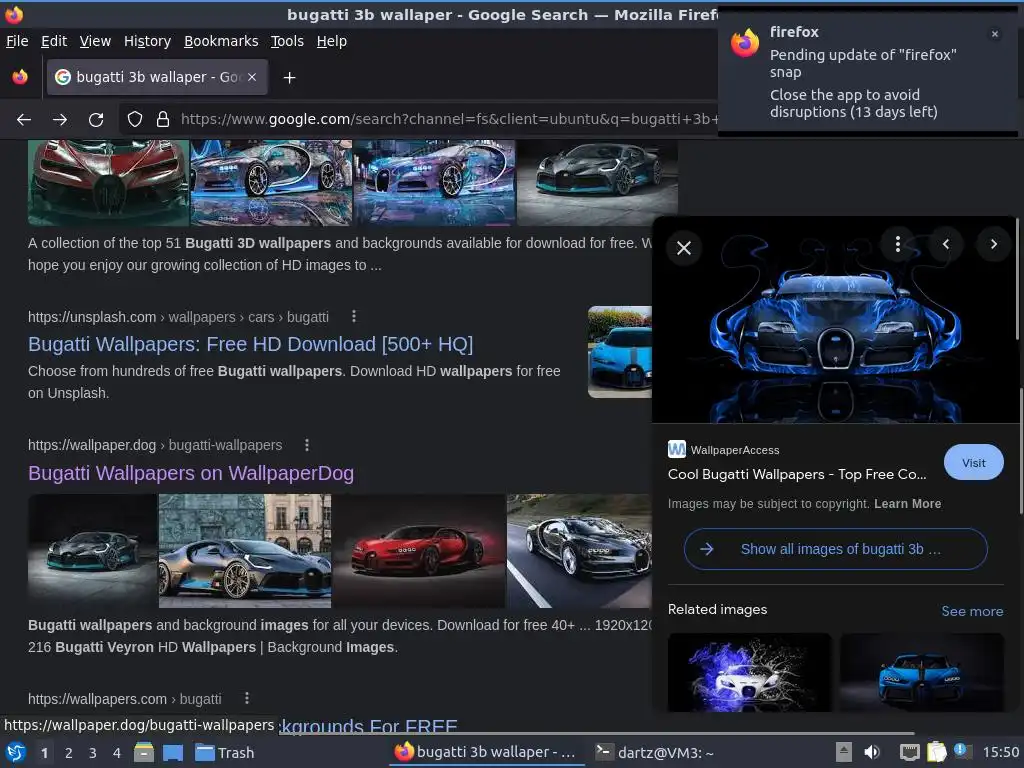The height and width of the screenshot is (768, 1024).
Task: Click the taskbar clock showing 15:50
Action: pos(1001,752)
